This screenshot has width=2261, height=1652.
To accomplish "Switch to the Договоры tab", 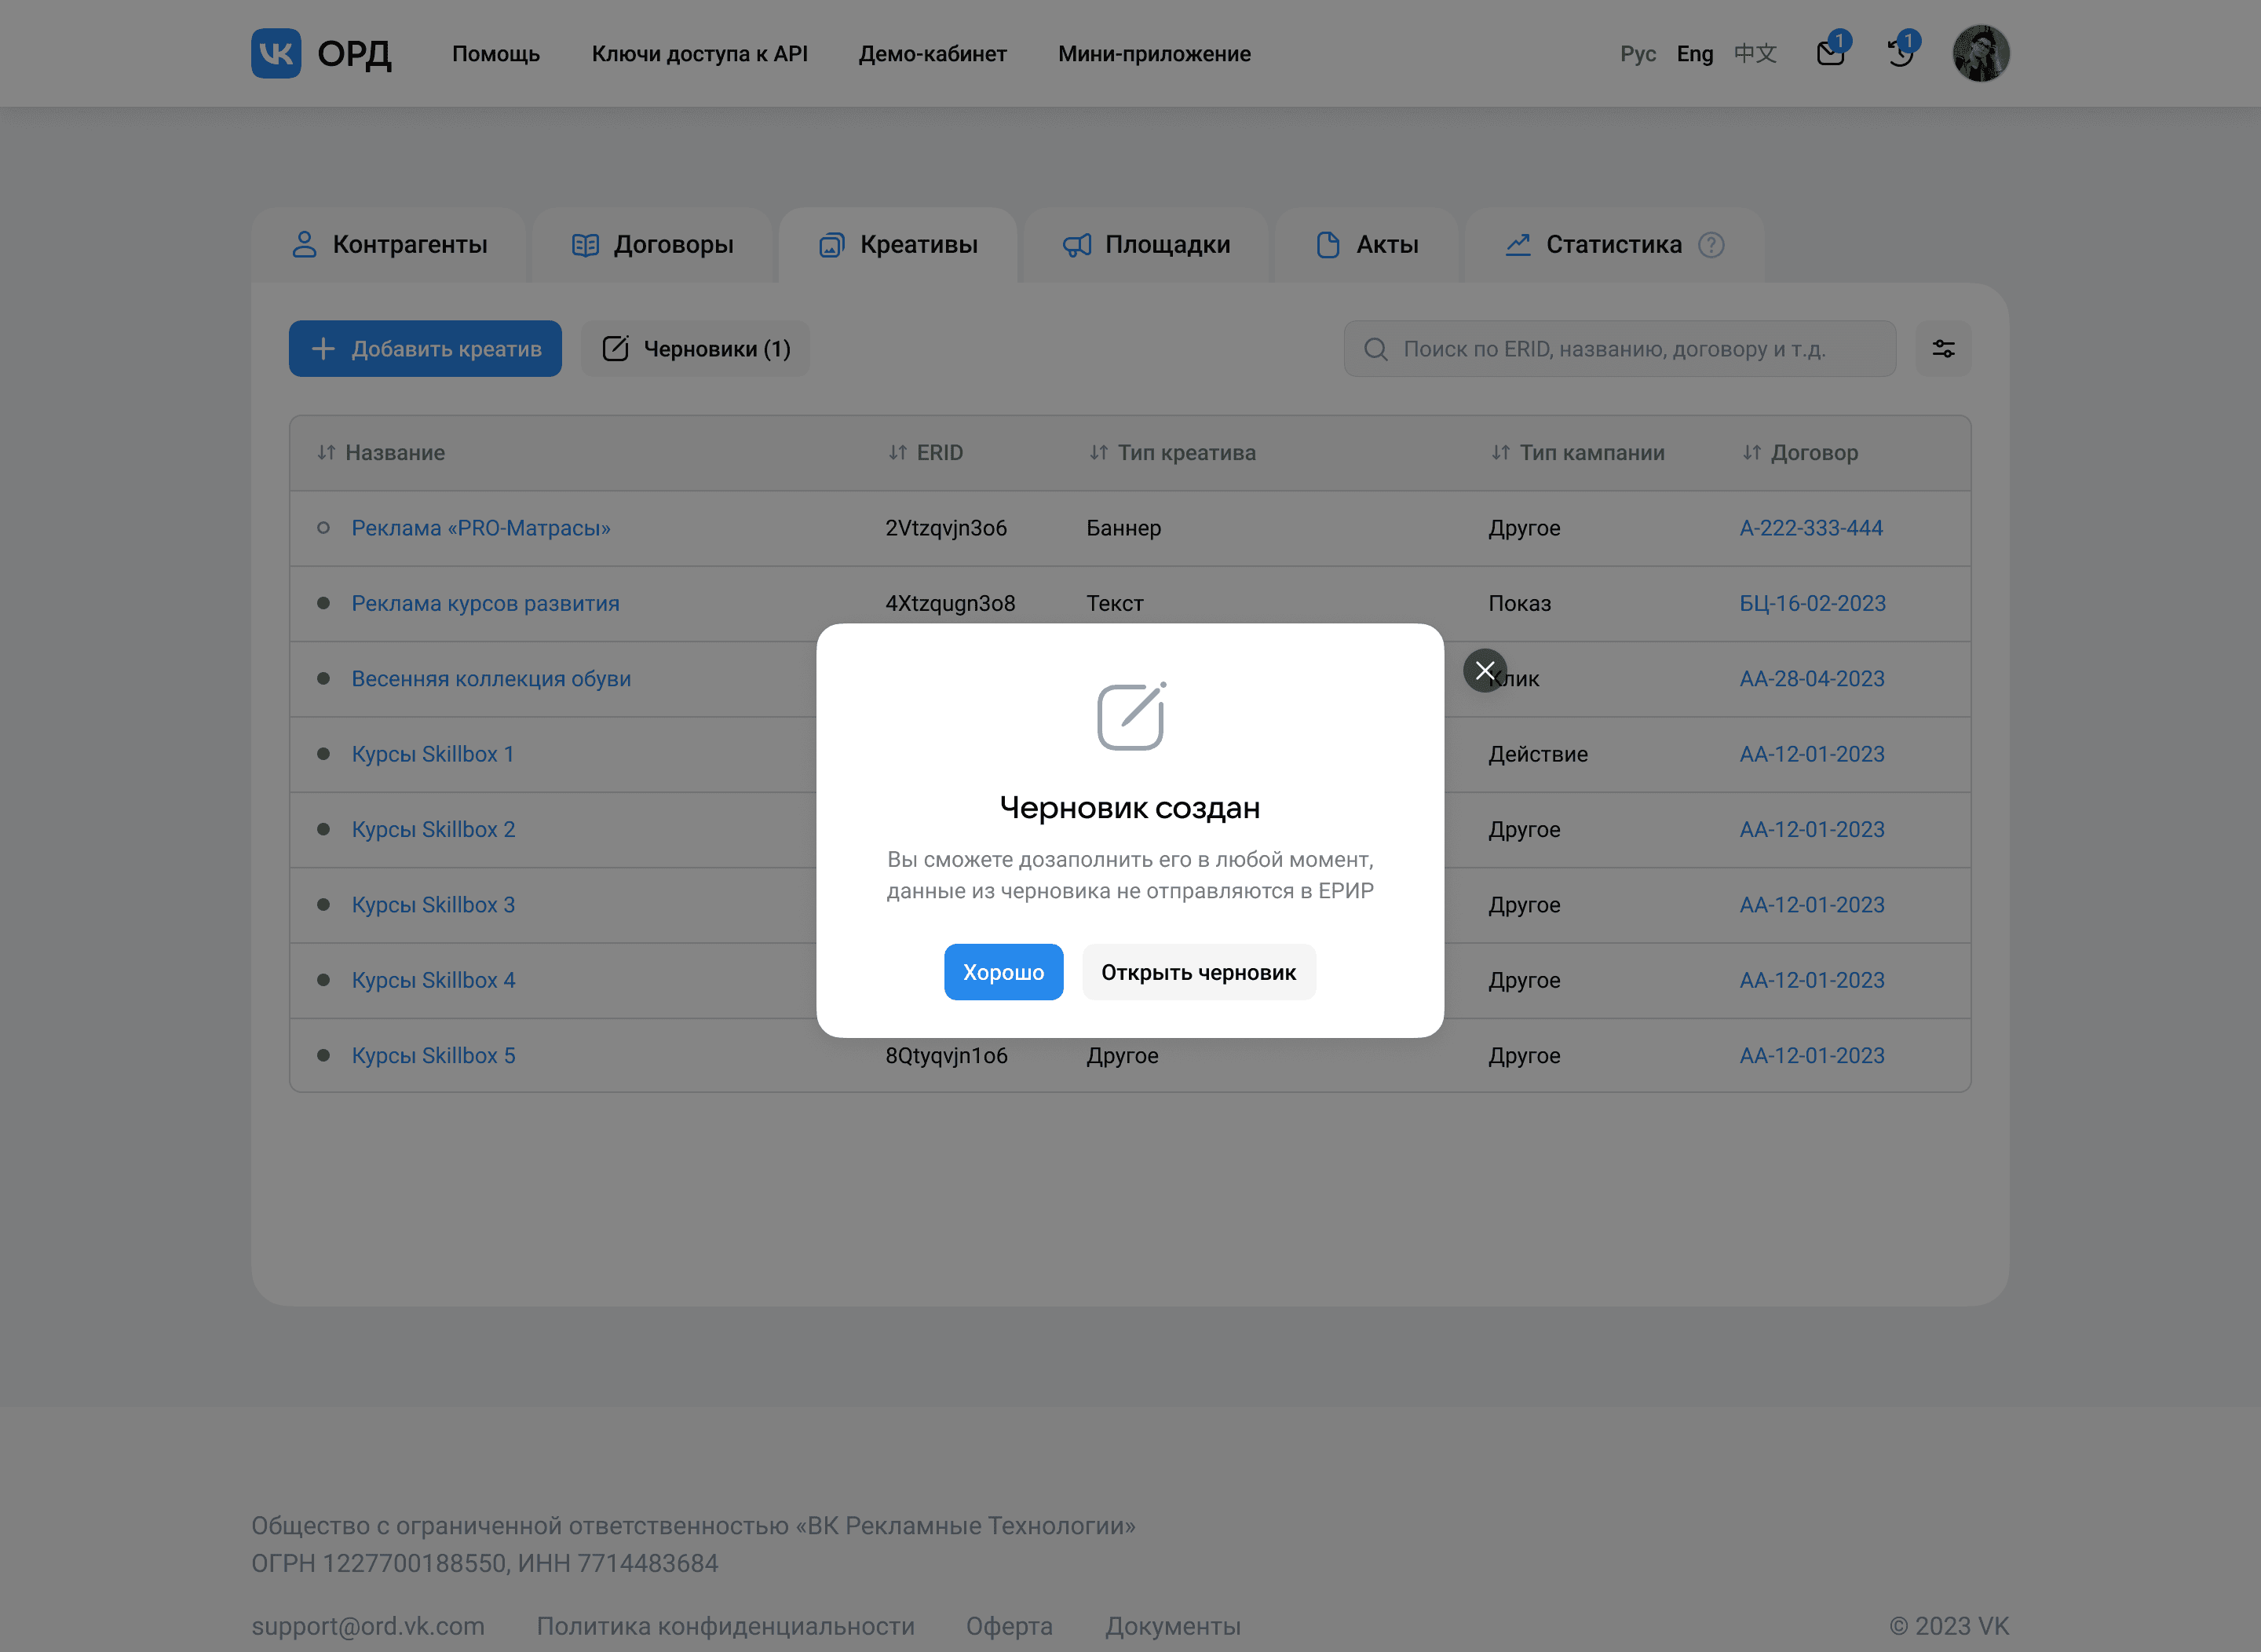I will tap(652, 245).
